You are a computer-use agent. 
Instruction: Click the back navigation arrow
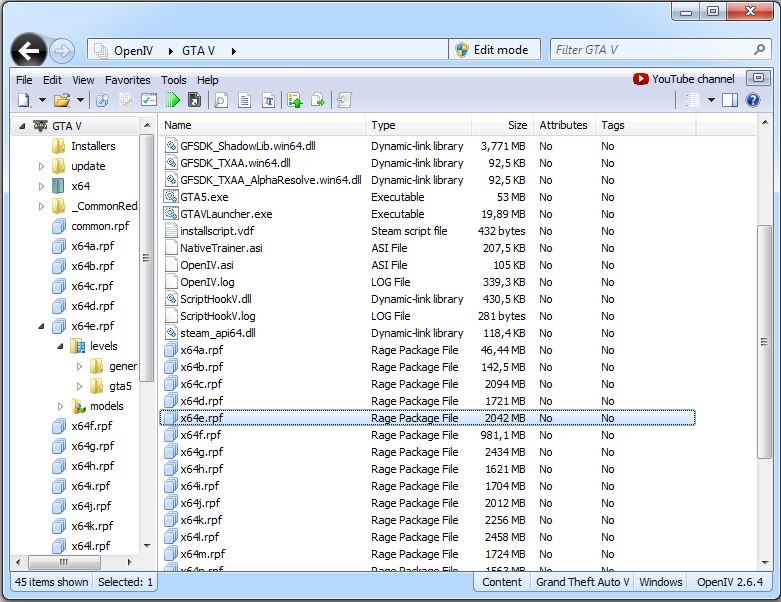coord(29,51)
